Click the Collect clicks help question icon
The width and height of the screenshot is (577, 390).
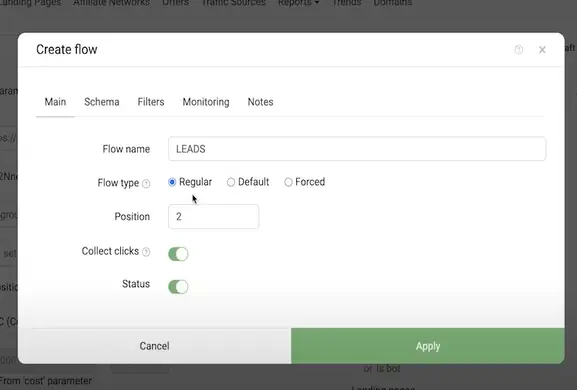coord(146,252)
